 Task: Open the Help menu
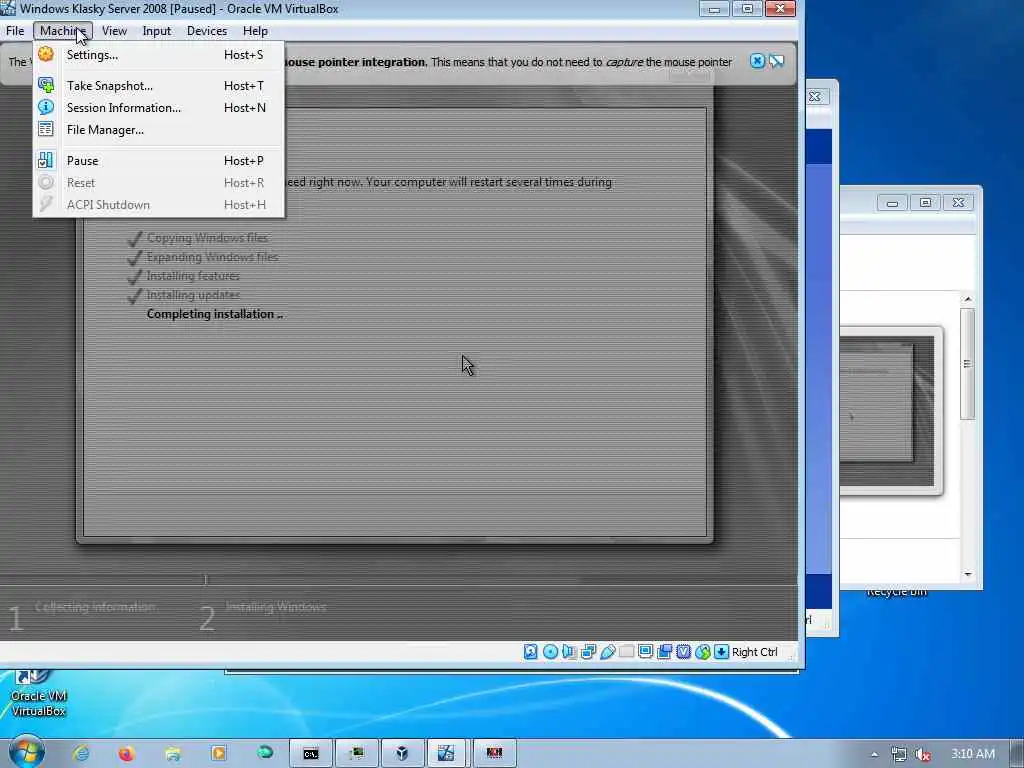[255, 31]
